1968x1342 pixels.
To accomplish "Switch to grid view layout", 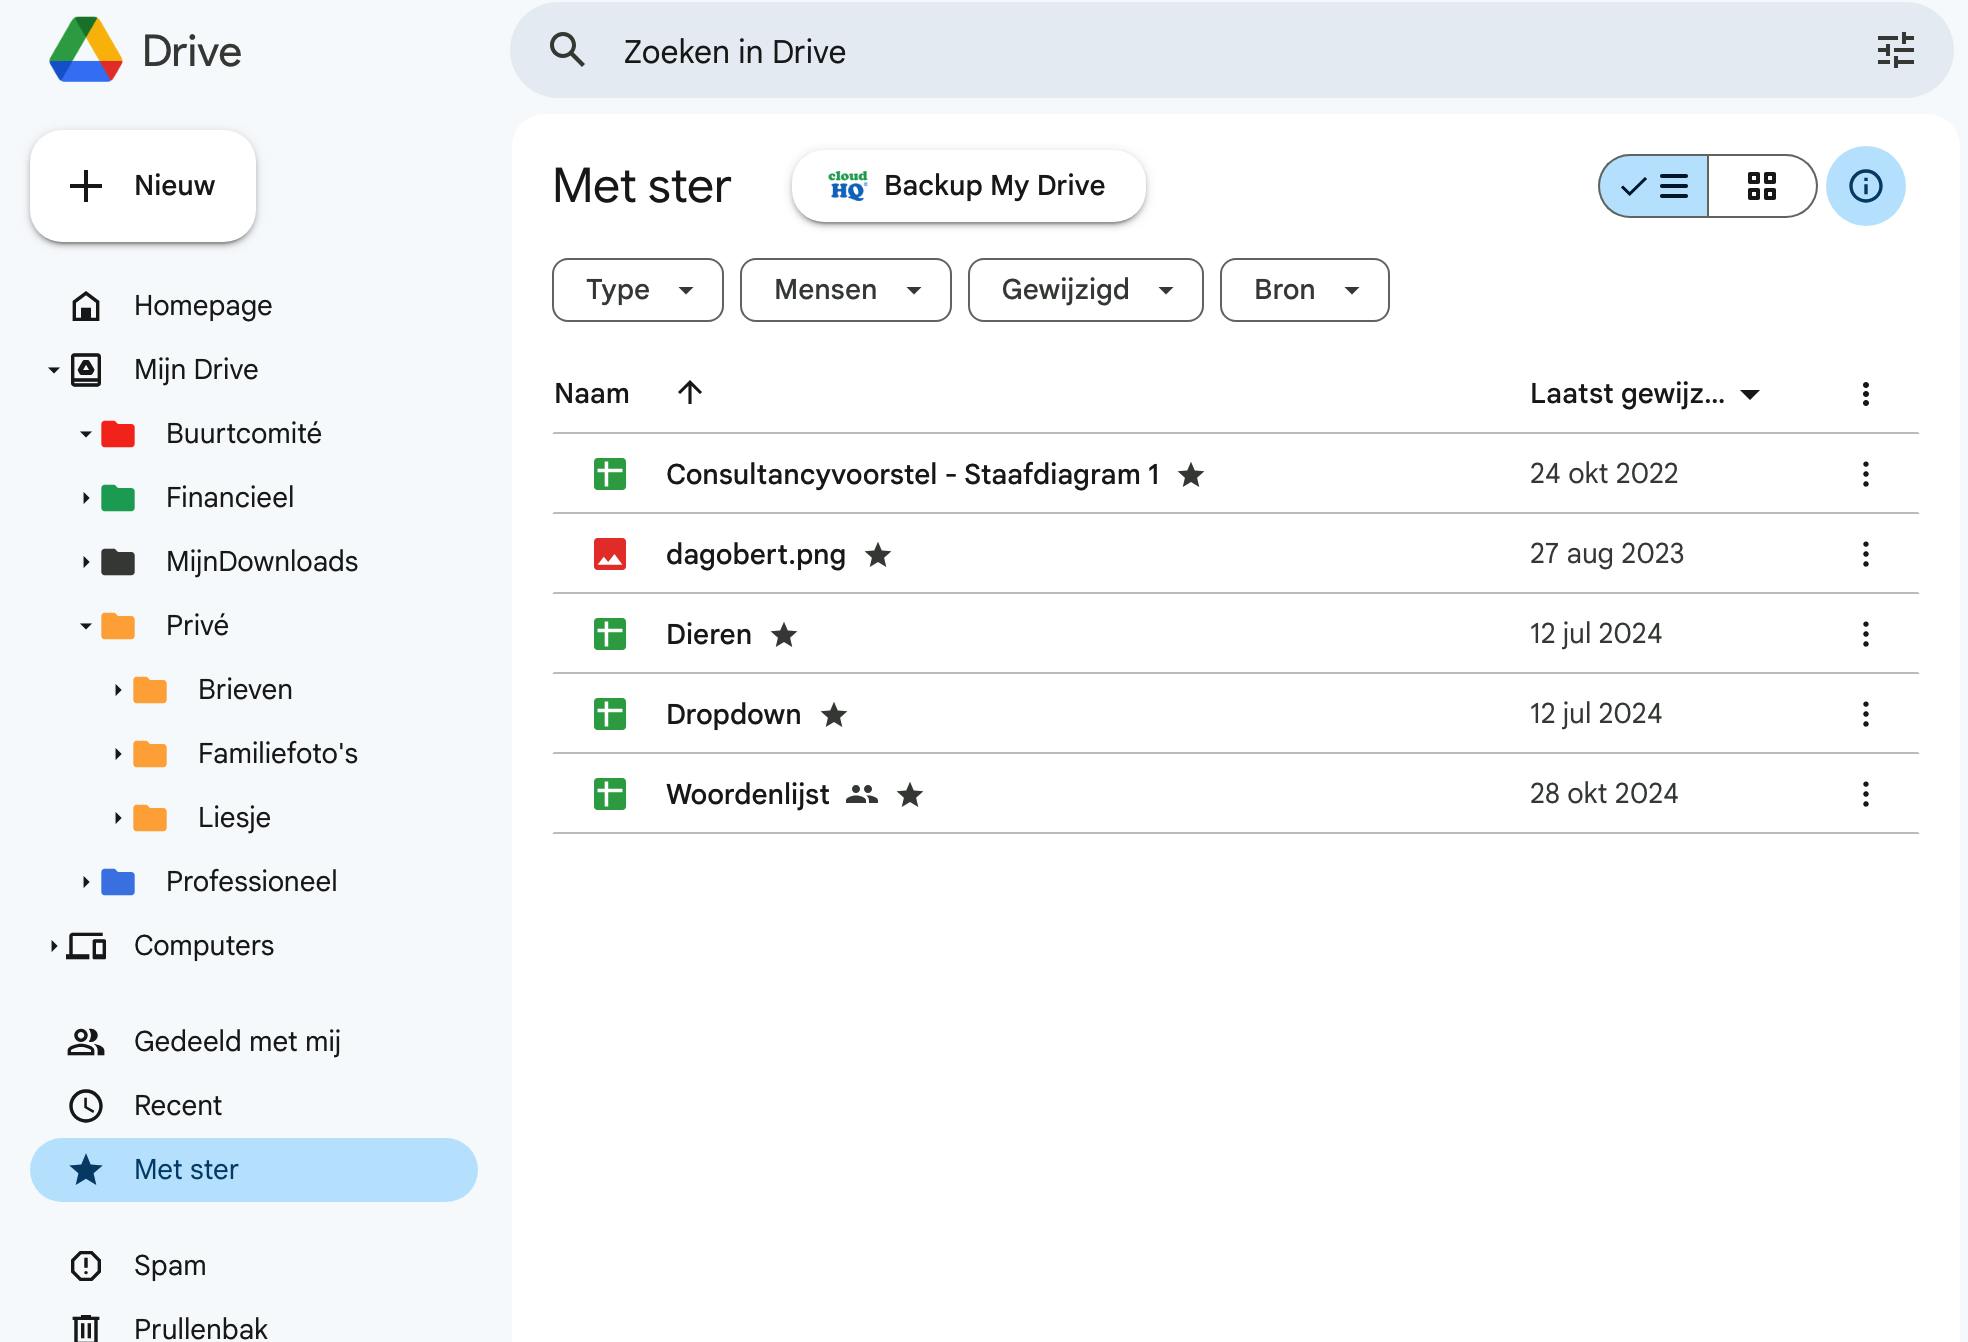I will pos(1761,186).
